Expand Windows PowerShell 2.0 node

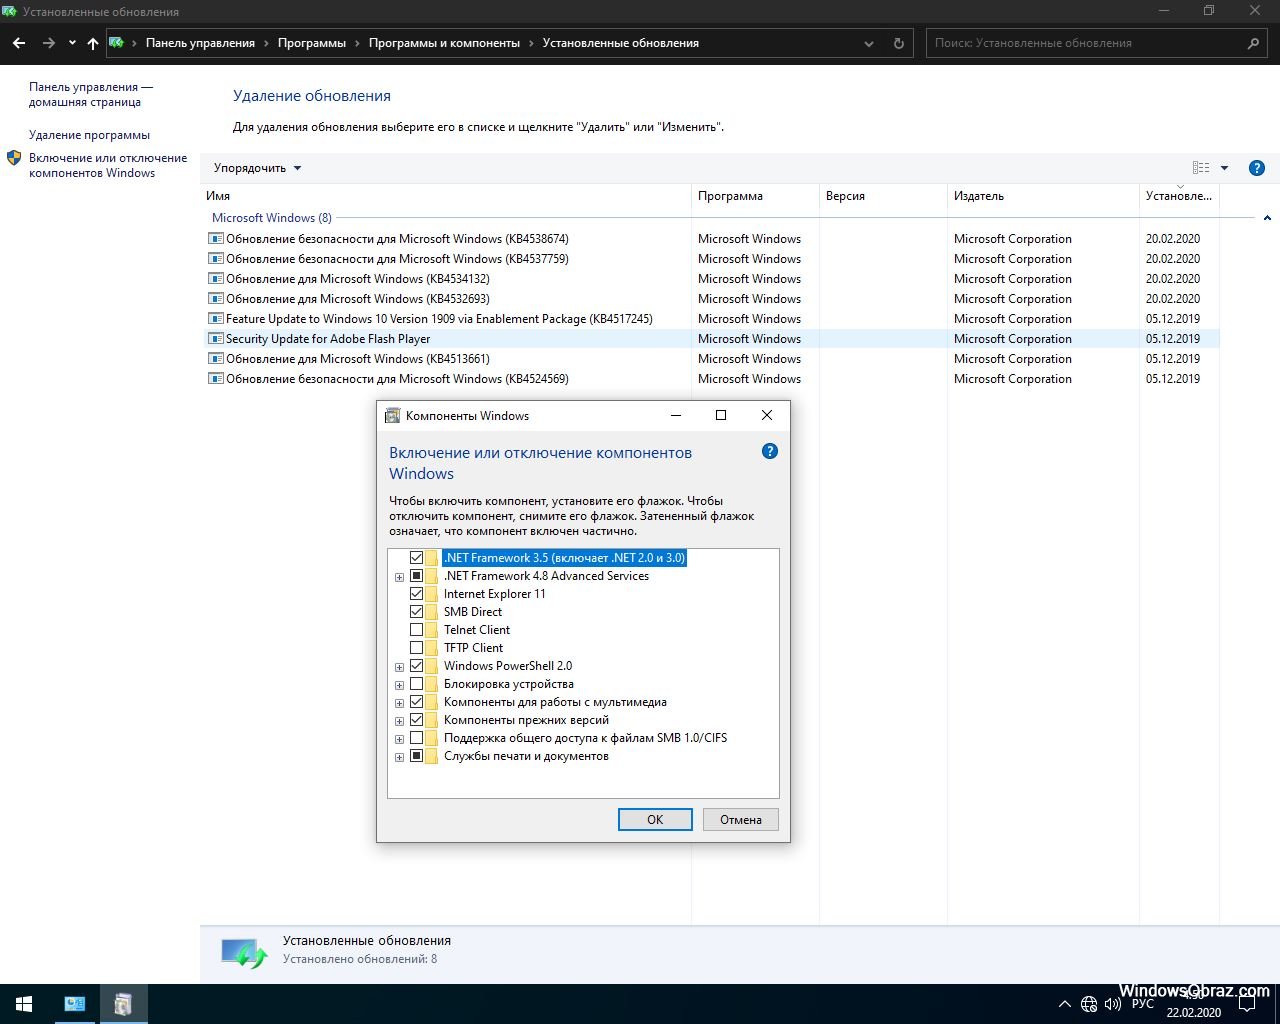pyautogui.click(x=399, y=667)
